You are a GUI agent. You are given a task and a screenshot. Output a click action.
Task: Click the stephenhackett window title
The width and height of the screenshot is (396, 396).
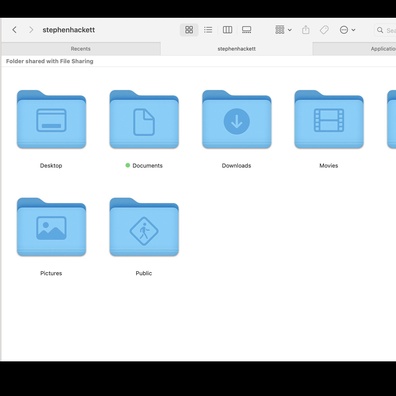point(69,30)
